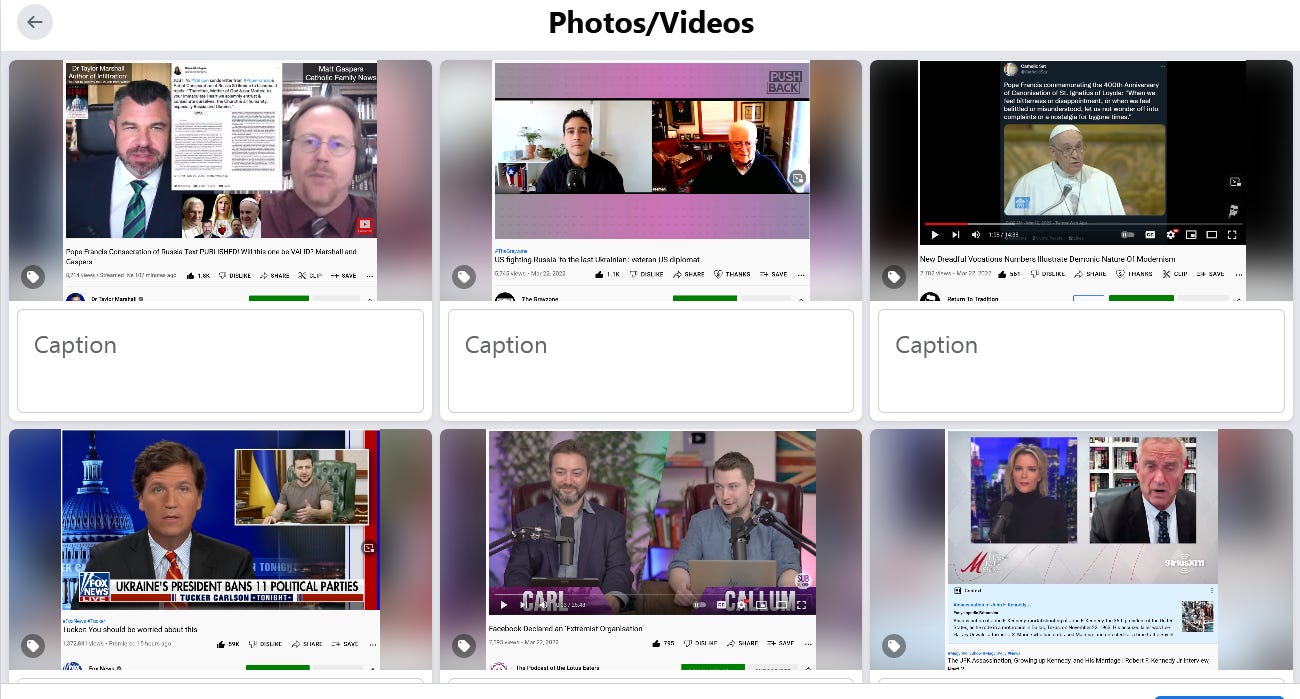Add a caption to the Pope Francis photo
The height and width of the screenshot is (699, 1300).
point(1081,361)
